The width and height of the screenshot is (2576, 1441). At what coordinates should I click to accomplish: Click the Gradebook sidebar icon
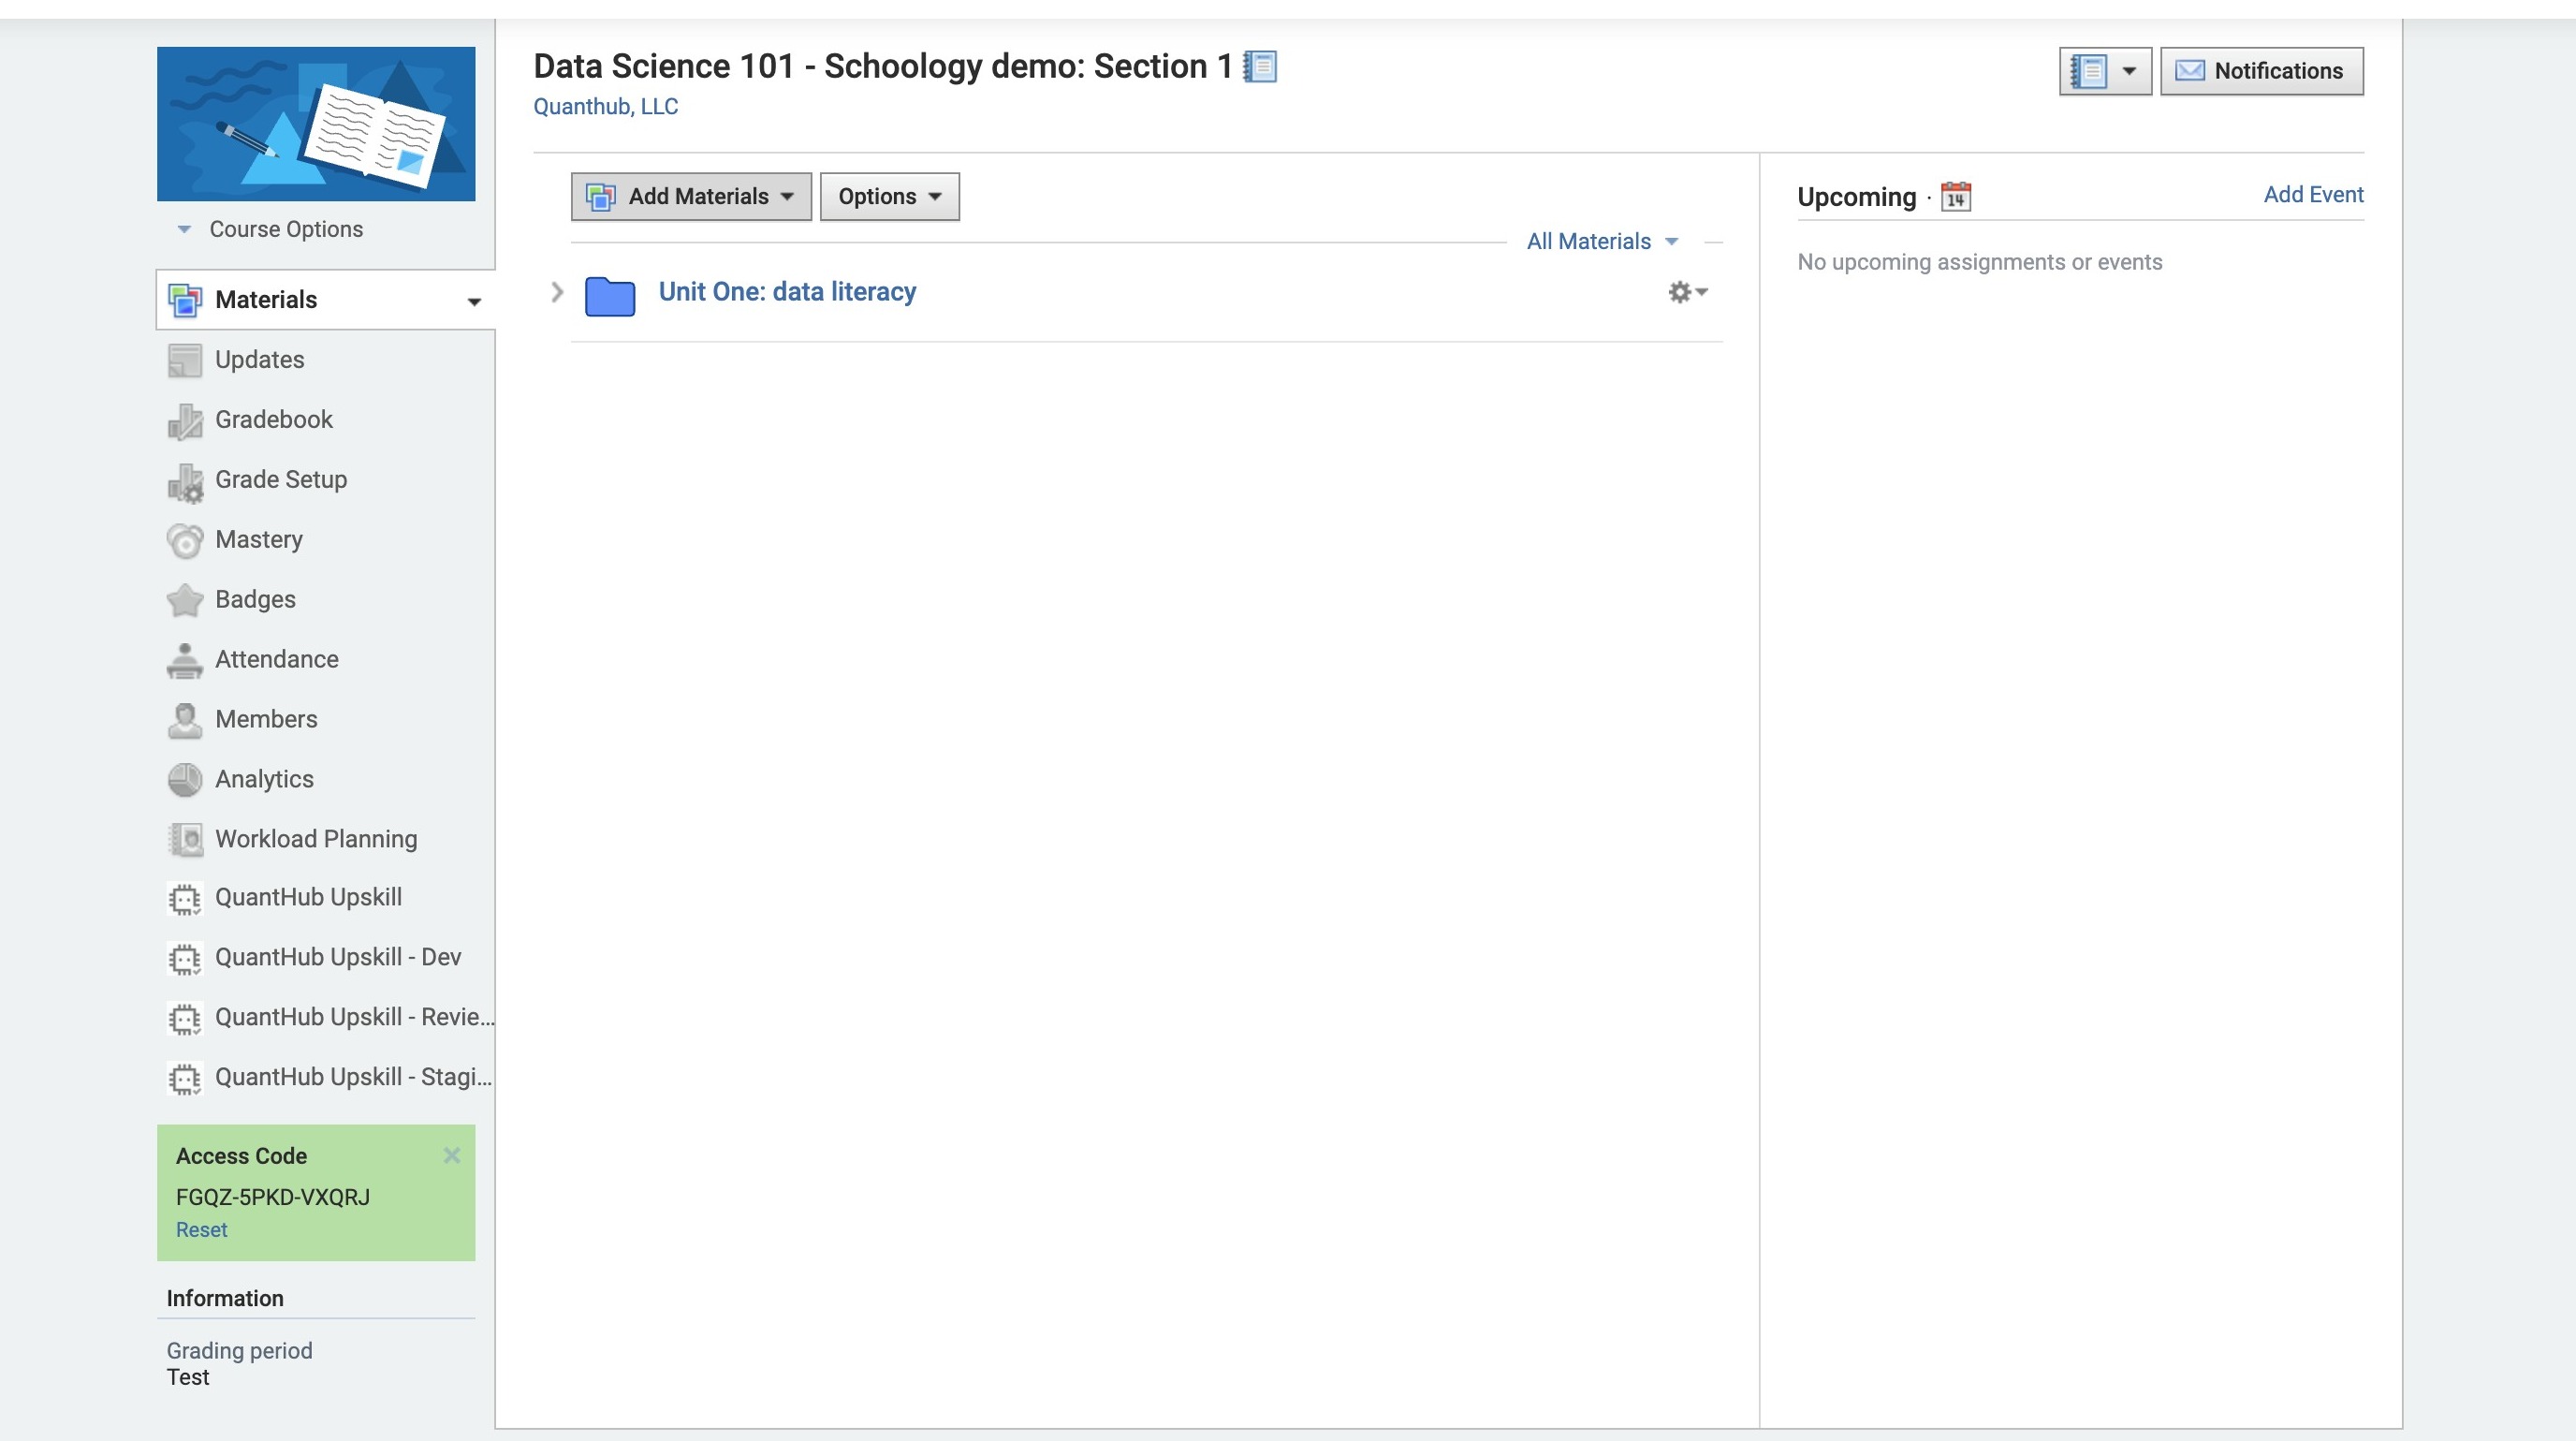coord(185,421)
